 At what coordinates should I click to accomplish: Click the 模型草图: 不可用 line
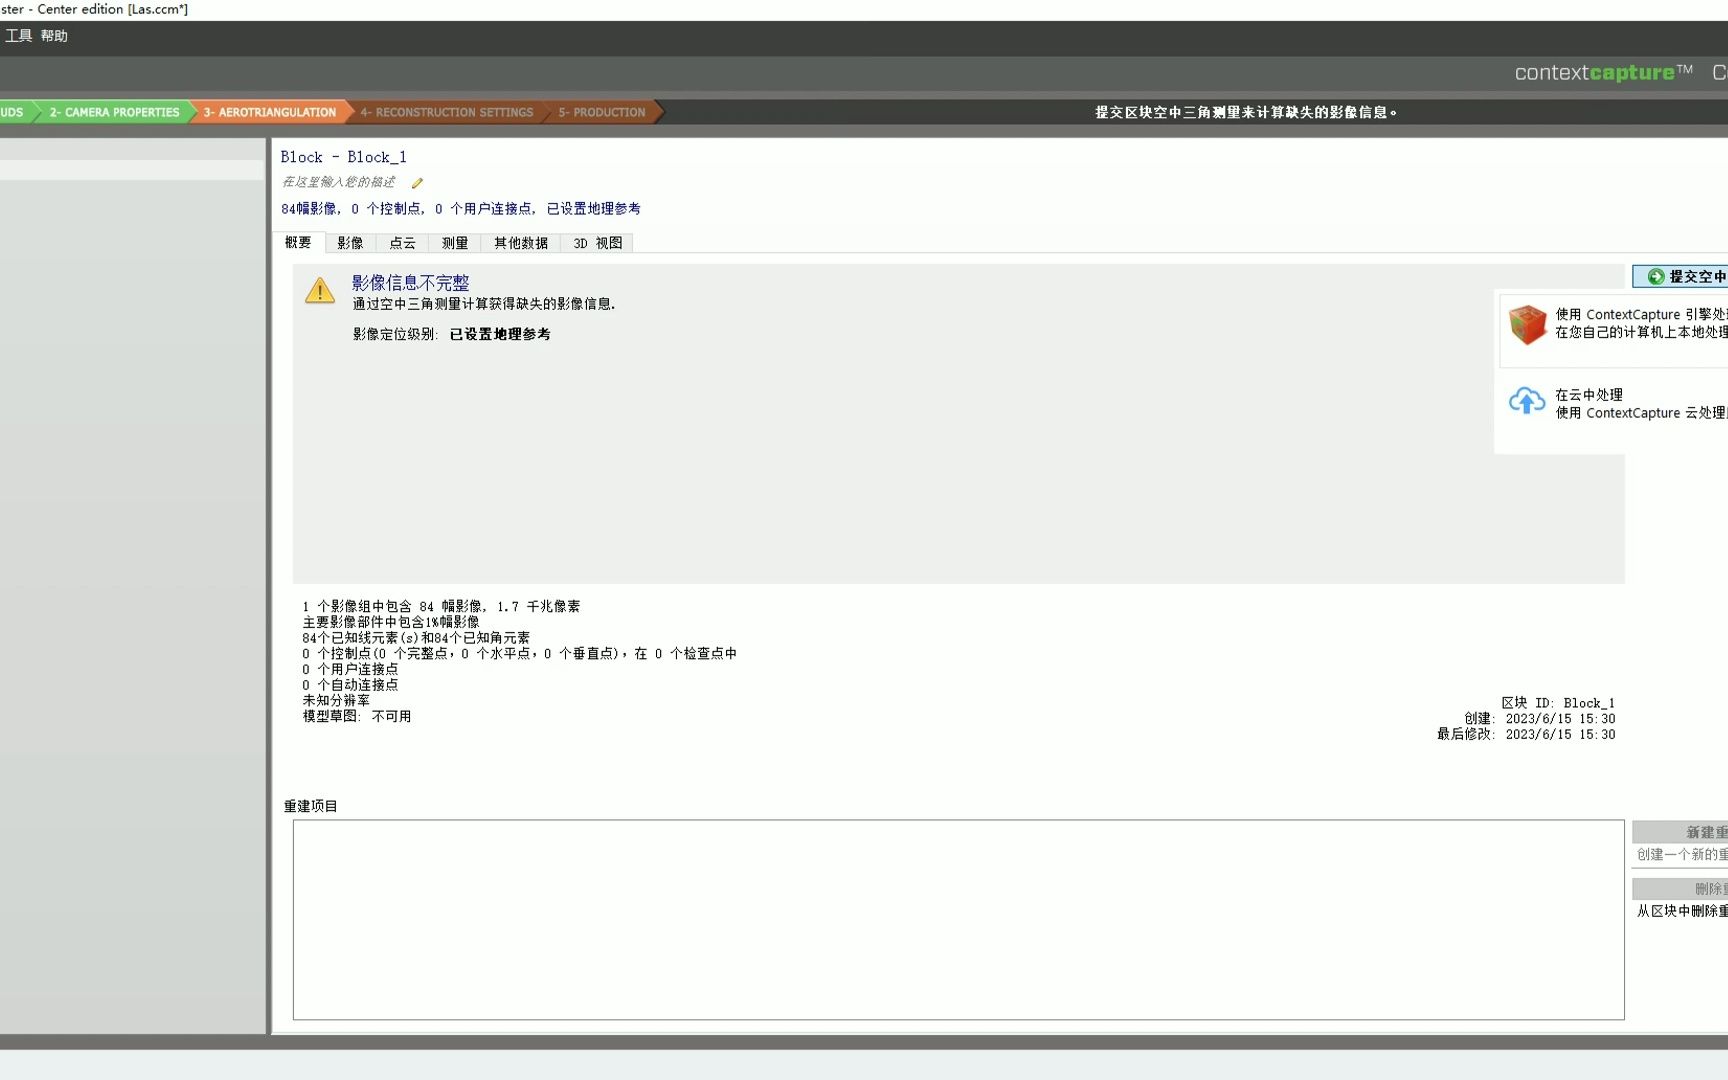coord(357,716)
